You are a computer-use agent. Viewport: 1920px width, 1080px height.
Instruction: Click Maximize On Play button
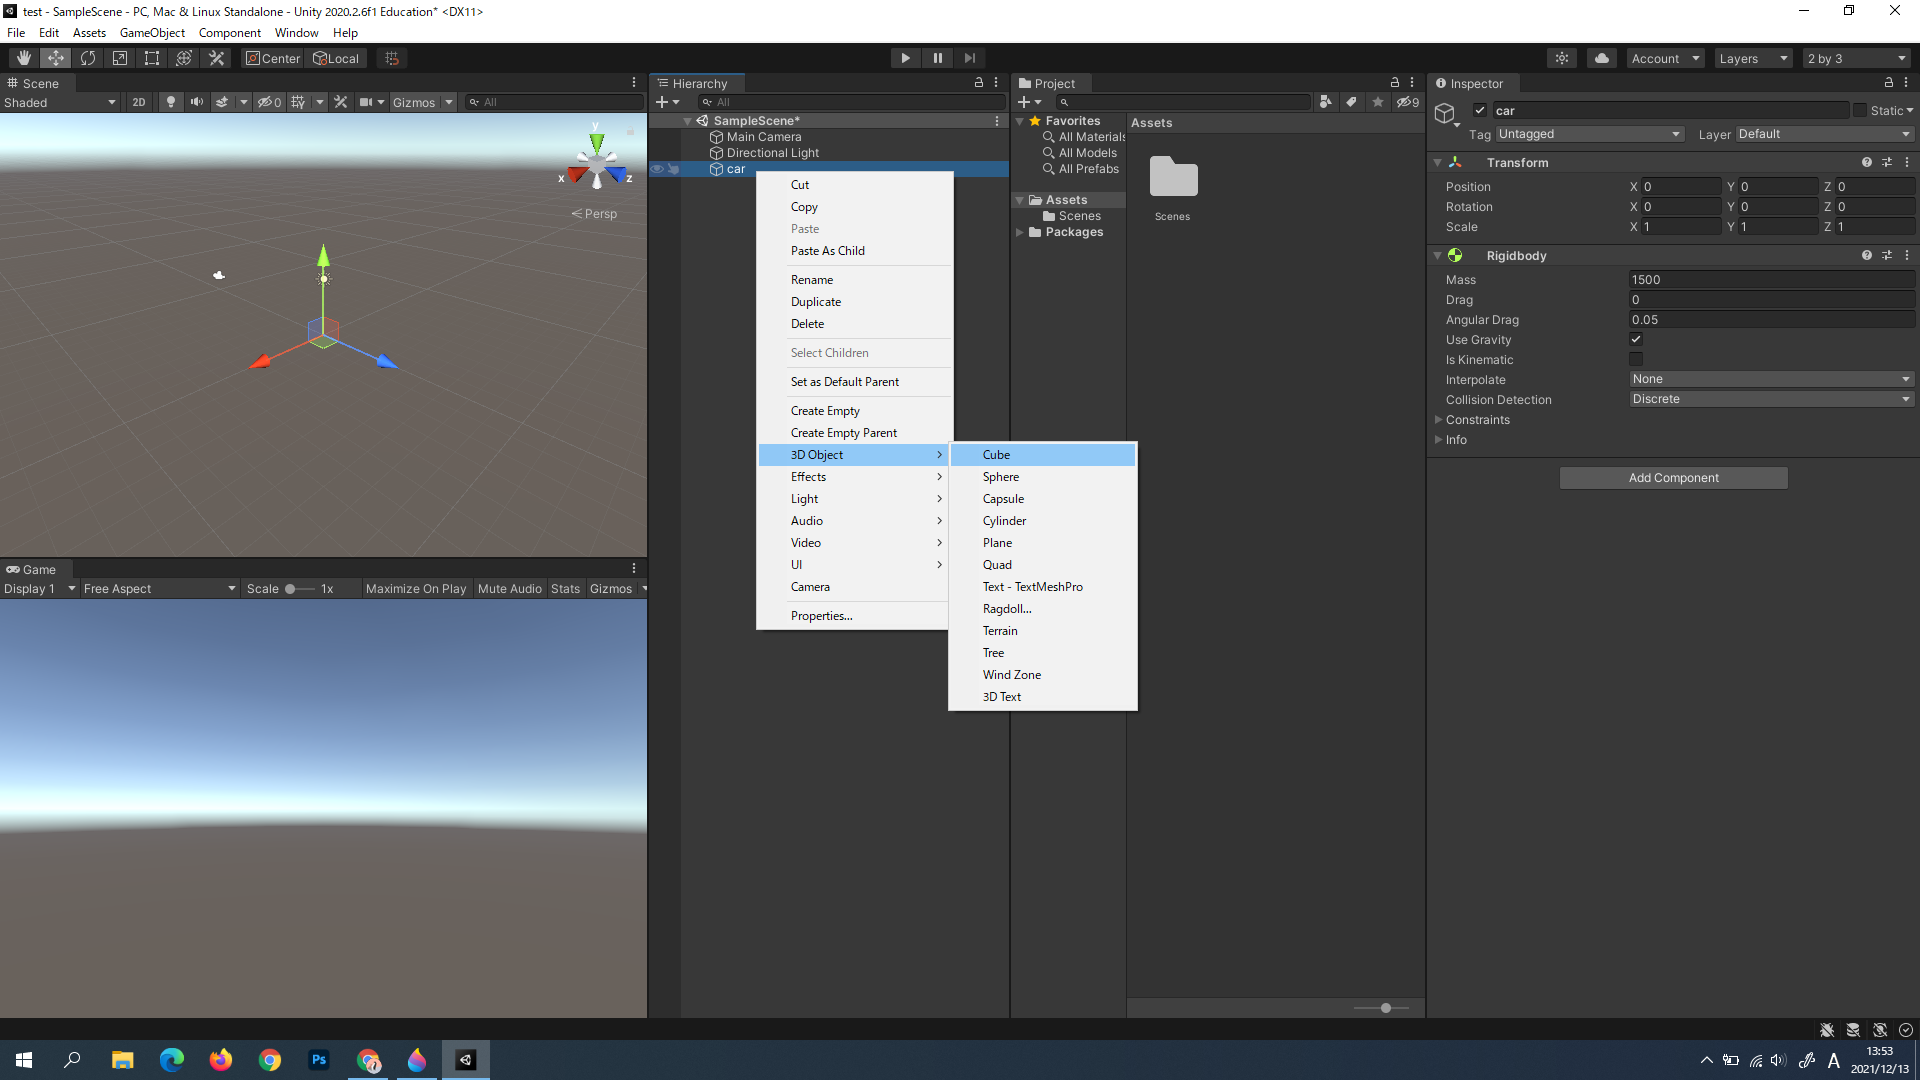coord(416,589)
